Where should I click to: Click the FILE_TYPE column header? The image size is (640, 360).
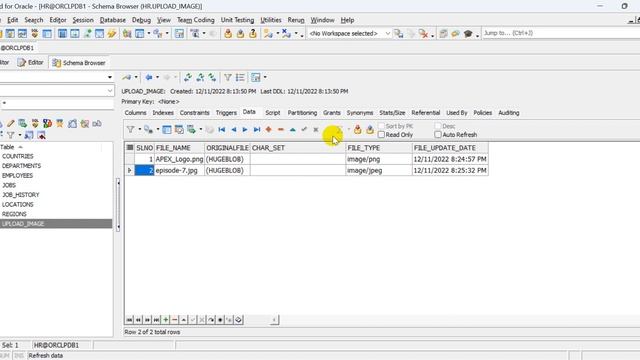[379, 148]
